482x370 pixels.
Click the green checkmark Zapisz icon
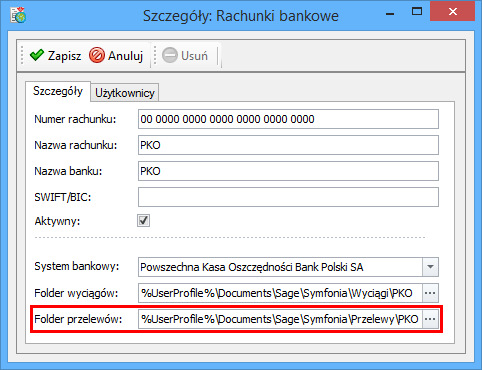point(37,55)
